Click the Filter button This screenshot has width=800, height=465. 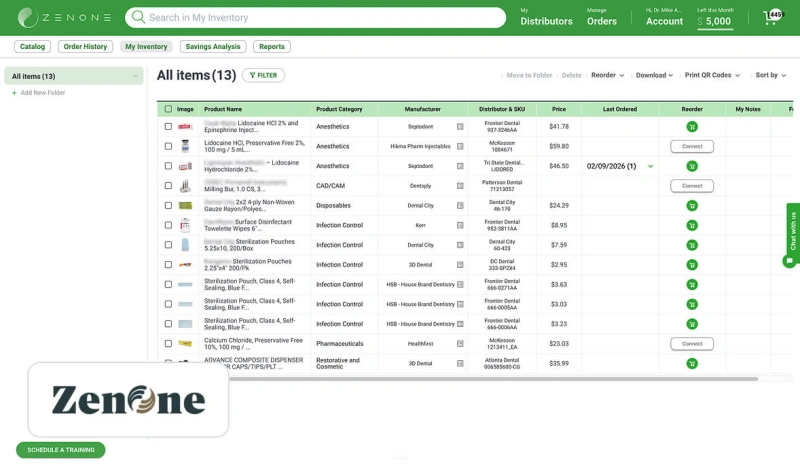click(263, 75)
